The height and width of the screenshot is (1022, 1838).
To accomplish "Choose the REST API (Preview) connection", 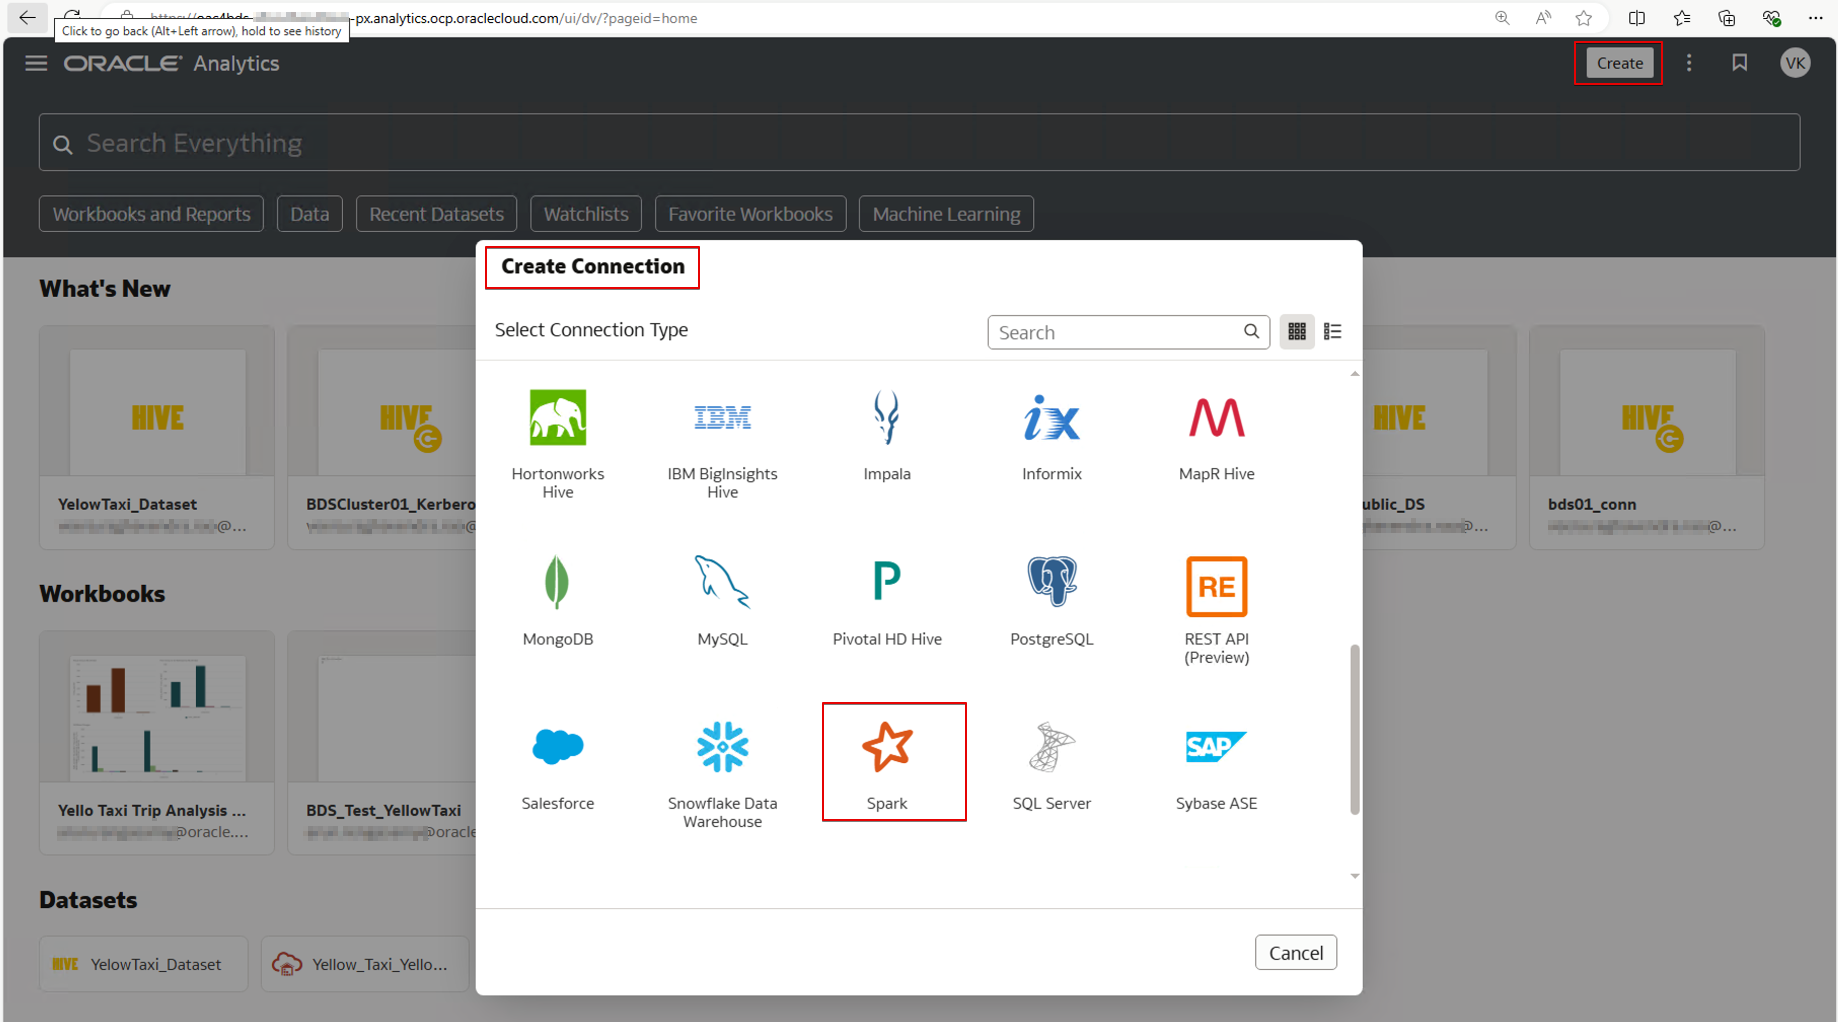I will (x=1216, y=605).
